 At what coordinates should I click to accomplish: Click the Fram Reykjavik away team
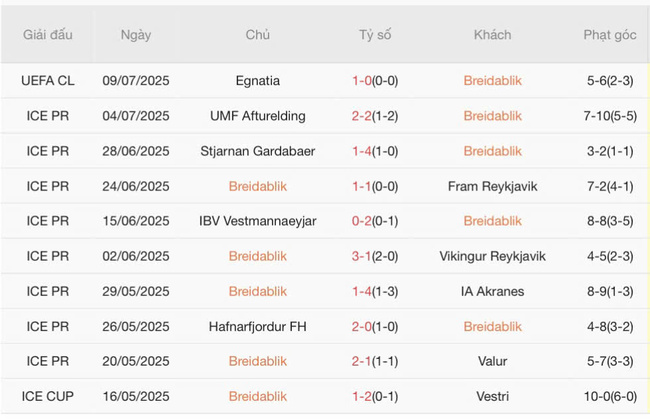pyautogui.click(x=492, y=186)
